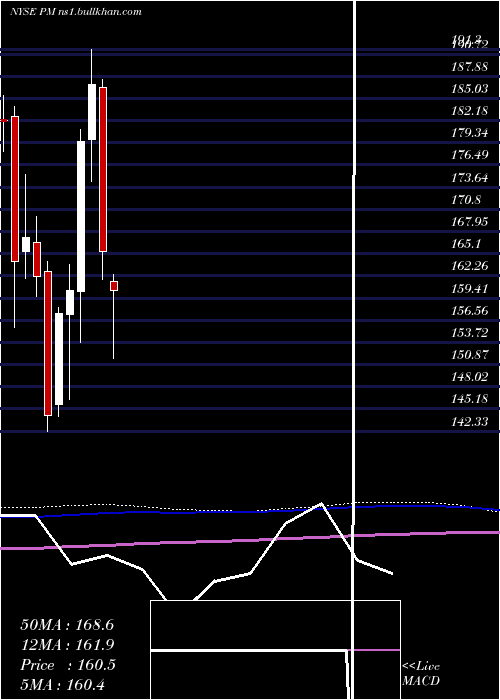This screenshot has height=700, width=500.
Task: Pick the 173.64 price axis label
Action: (x=469, y=178)
